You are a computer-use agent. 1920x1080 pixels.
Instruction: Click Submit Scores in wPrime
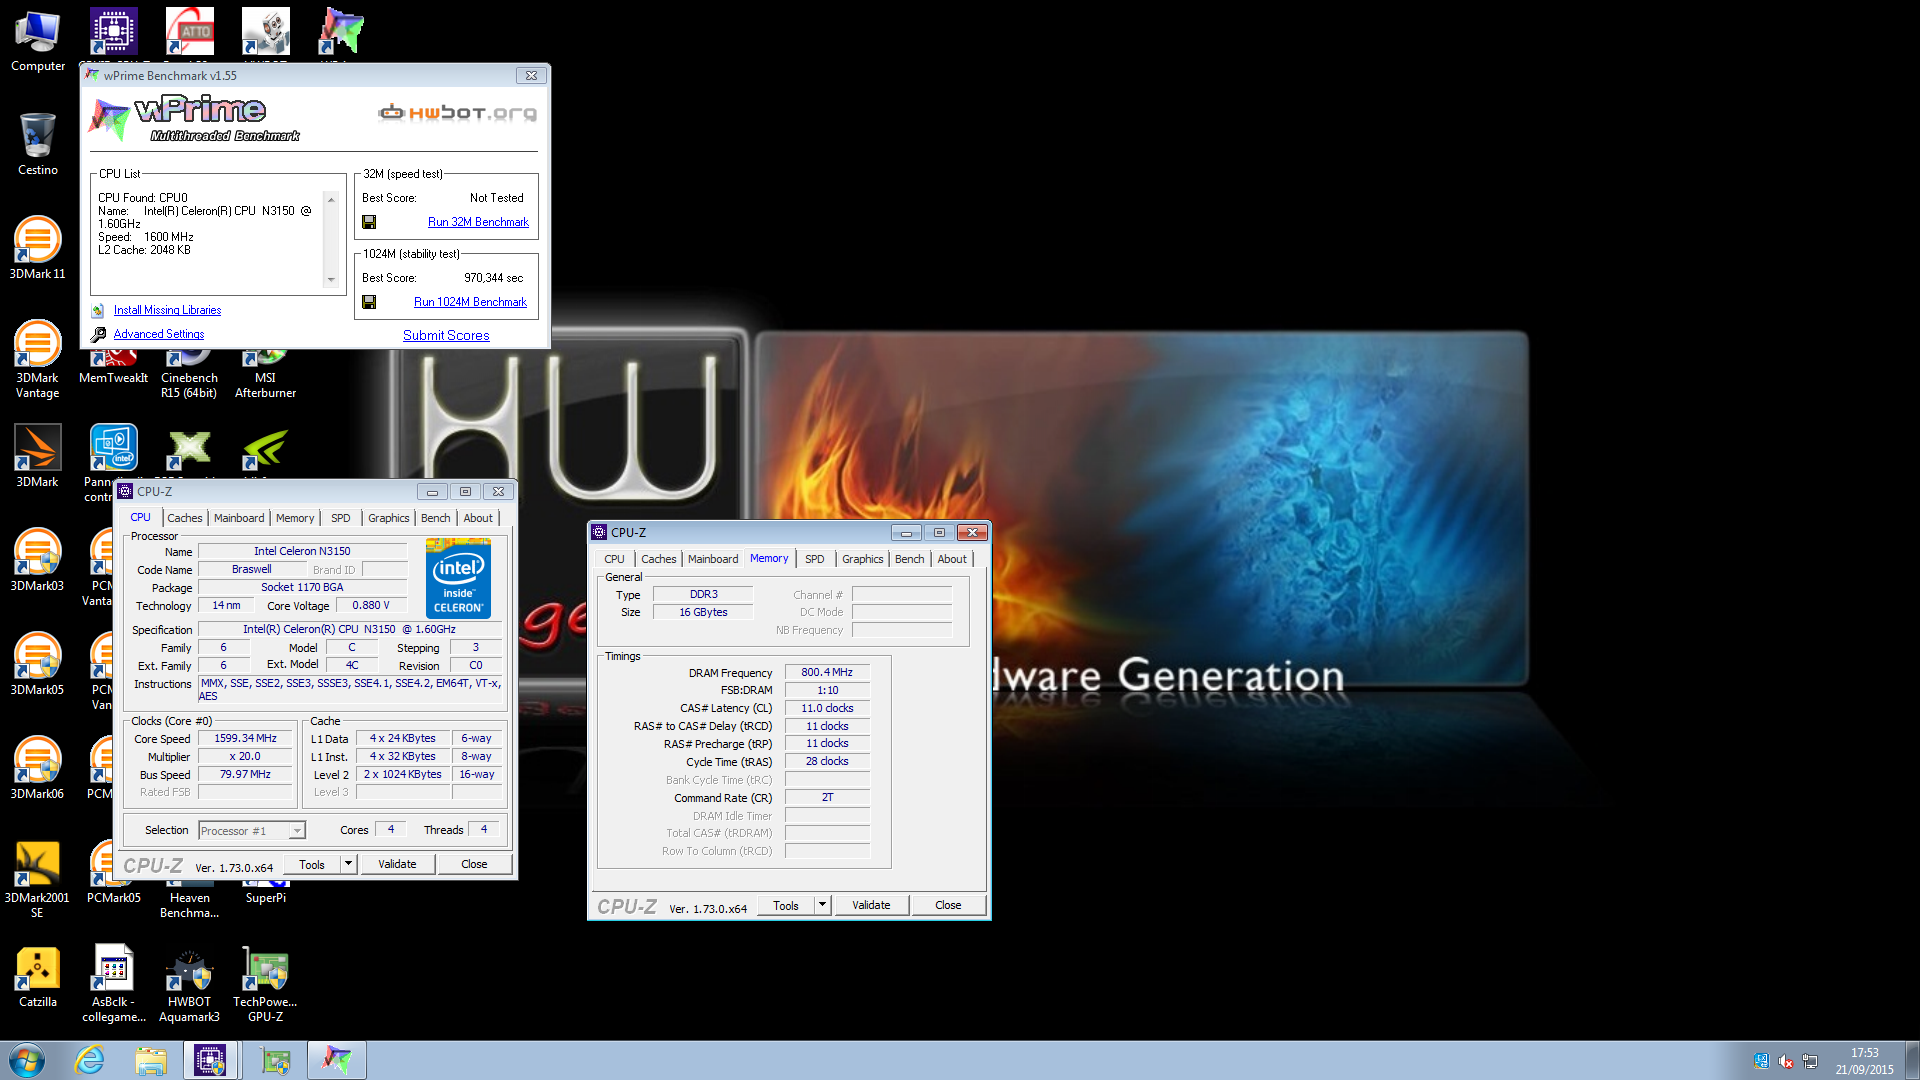(x=446, y=335)
